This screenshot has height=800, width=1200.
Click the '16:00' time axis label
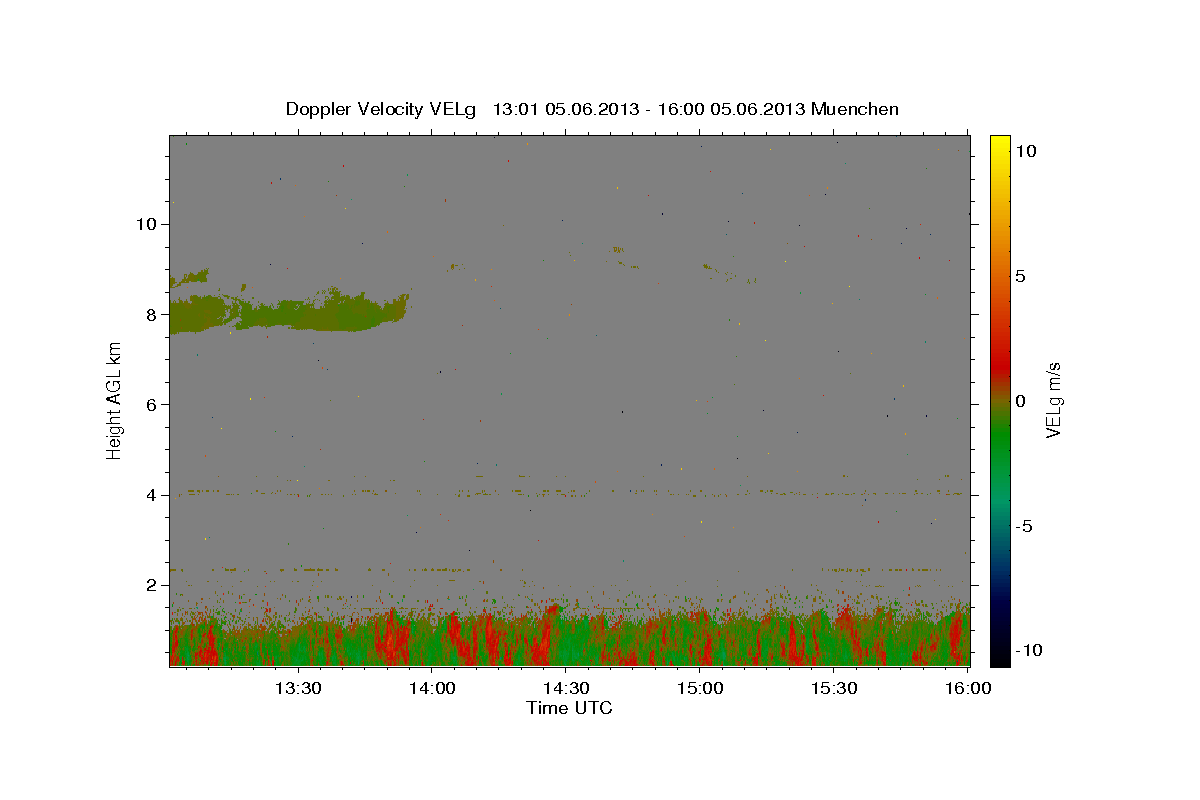point(968,688)
